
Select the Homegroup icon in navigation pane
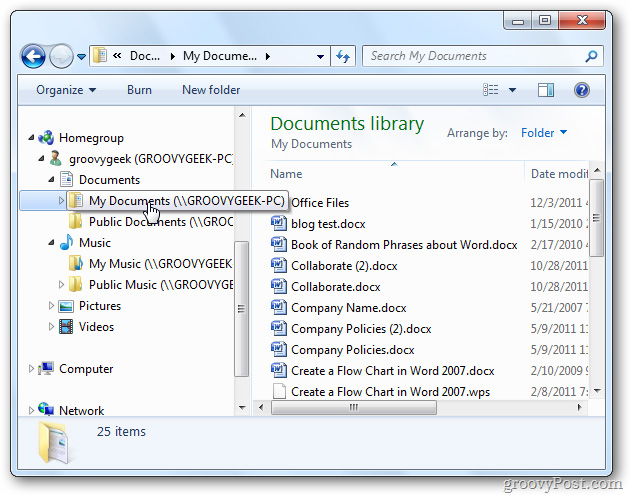pos(46,138)
